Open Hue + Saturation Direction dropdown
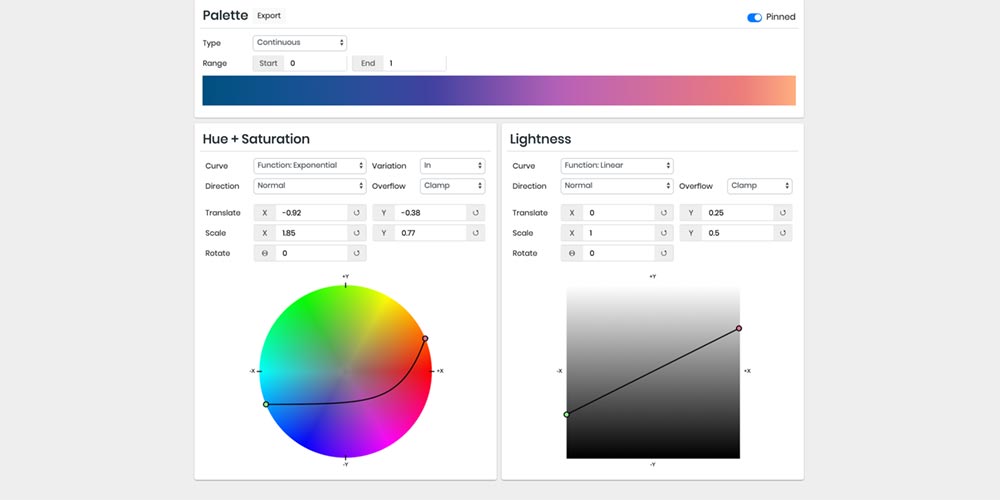1000x500 pixels. pyautogui.click(x=309, y=186)
